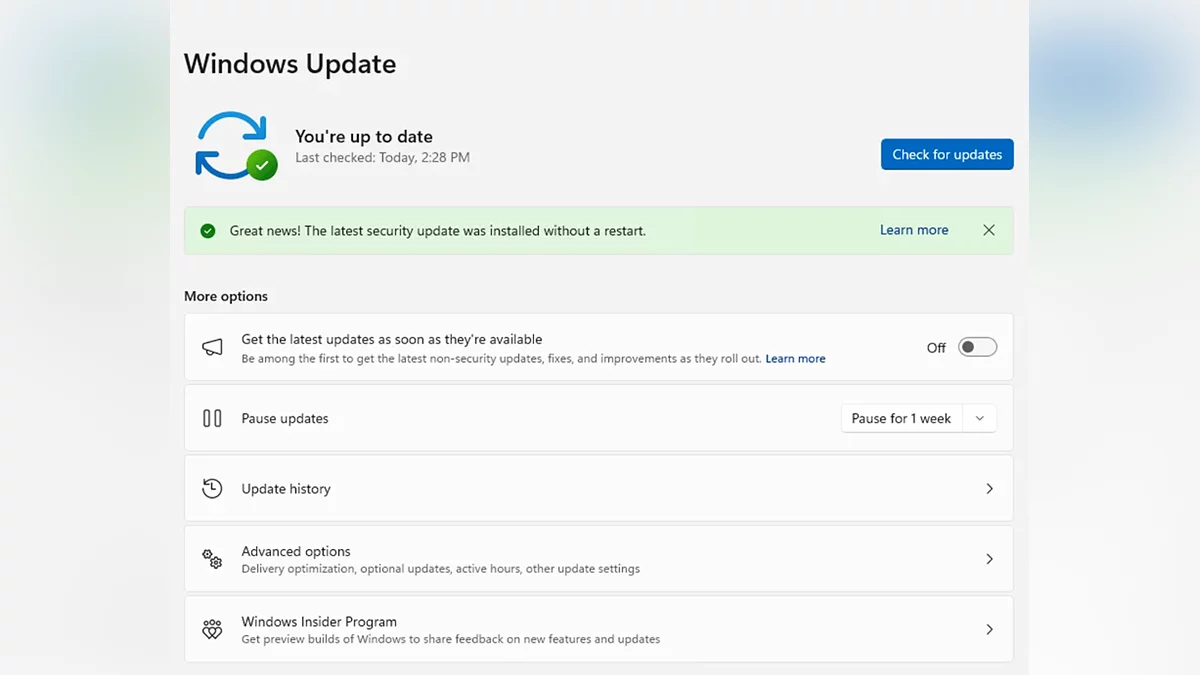
Task: Click the chevron on the Advanced options row
Action: (989, 559)
